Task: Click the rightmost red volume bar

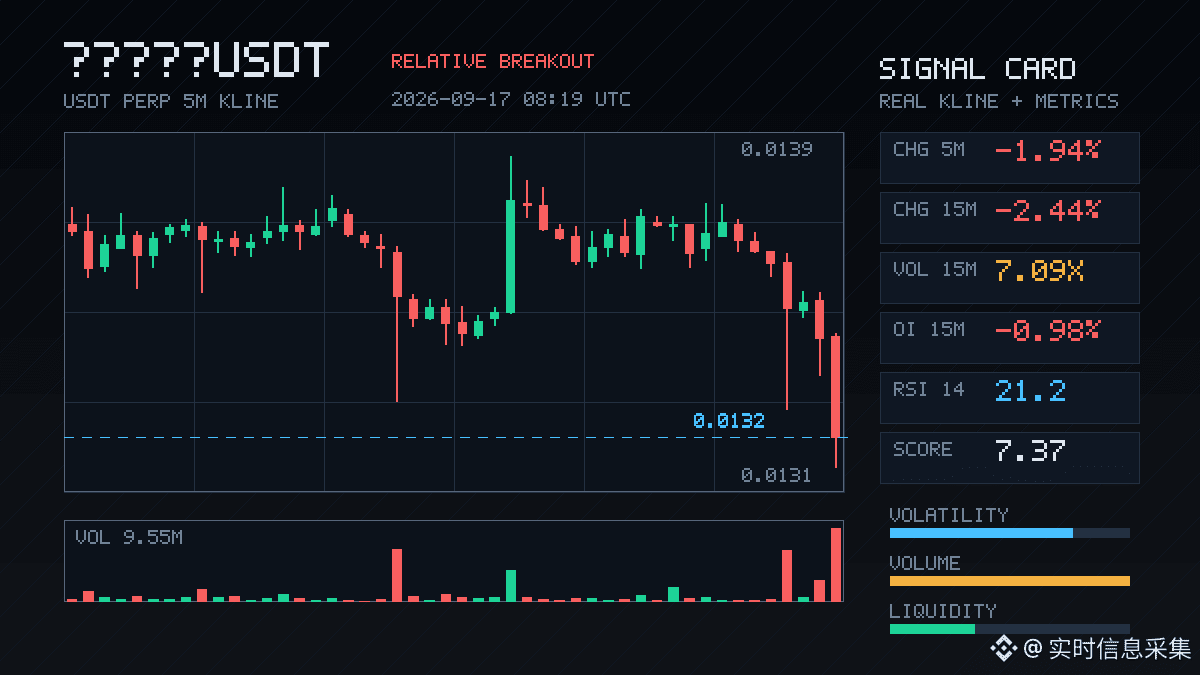Action: [x=836, y=564]
